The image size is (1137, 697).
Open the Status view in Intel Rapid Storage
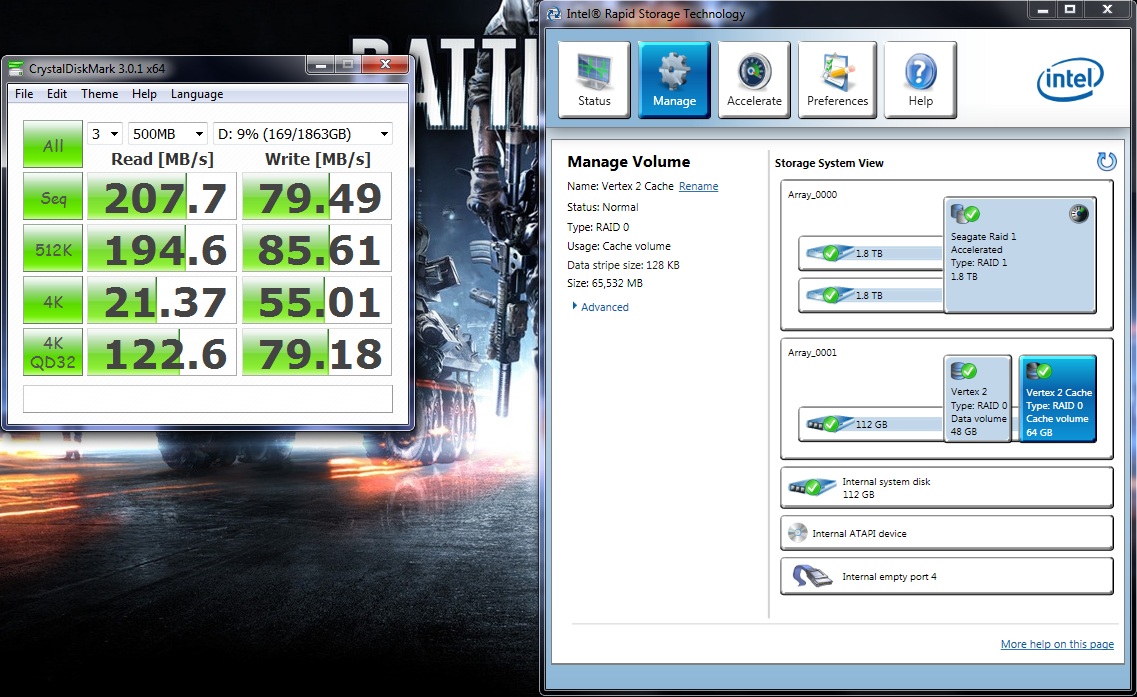[x=594, y=80]
